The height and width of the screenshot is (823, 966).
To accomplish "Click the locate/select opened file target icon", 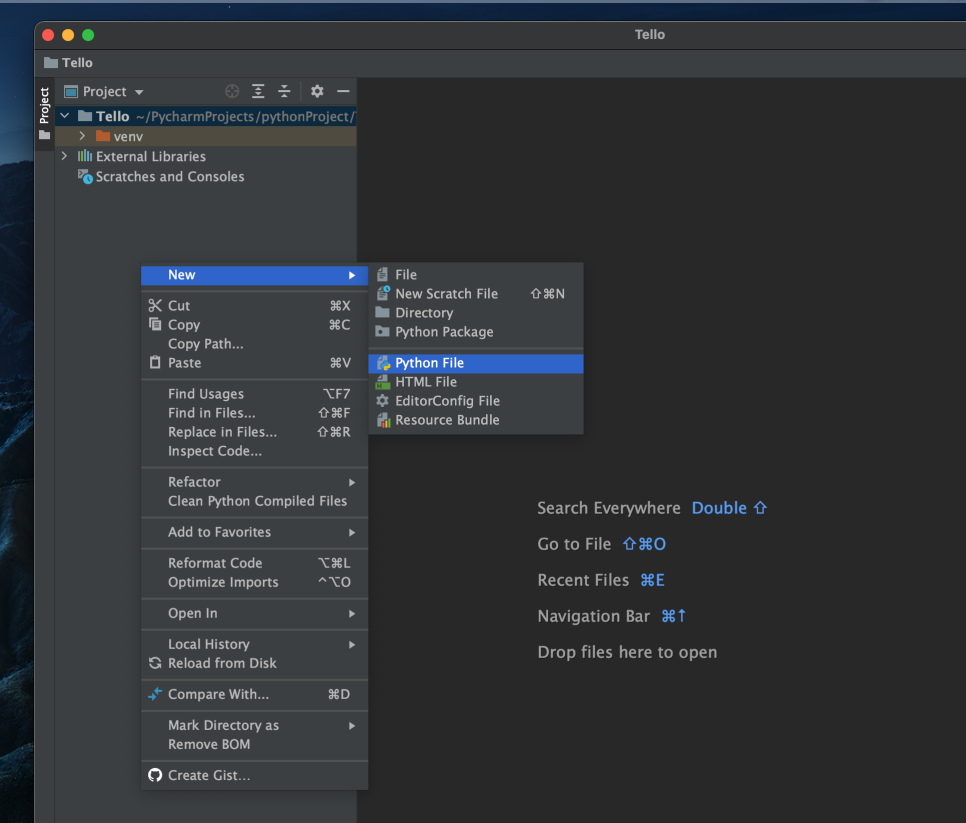I will point(232,91).
